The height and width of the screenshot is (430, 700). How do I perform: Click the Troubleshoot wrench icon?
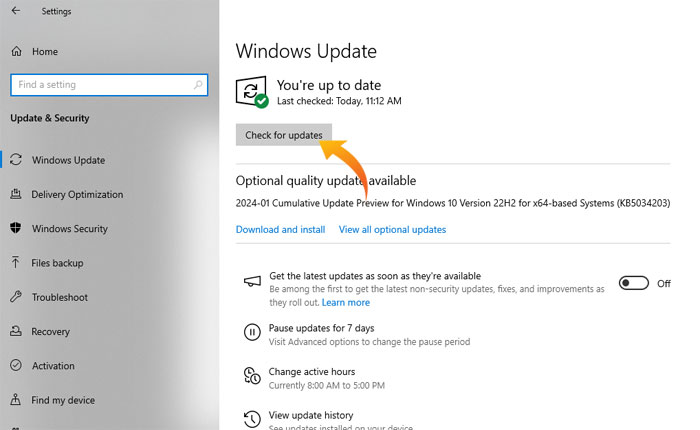tap(16, 297)
